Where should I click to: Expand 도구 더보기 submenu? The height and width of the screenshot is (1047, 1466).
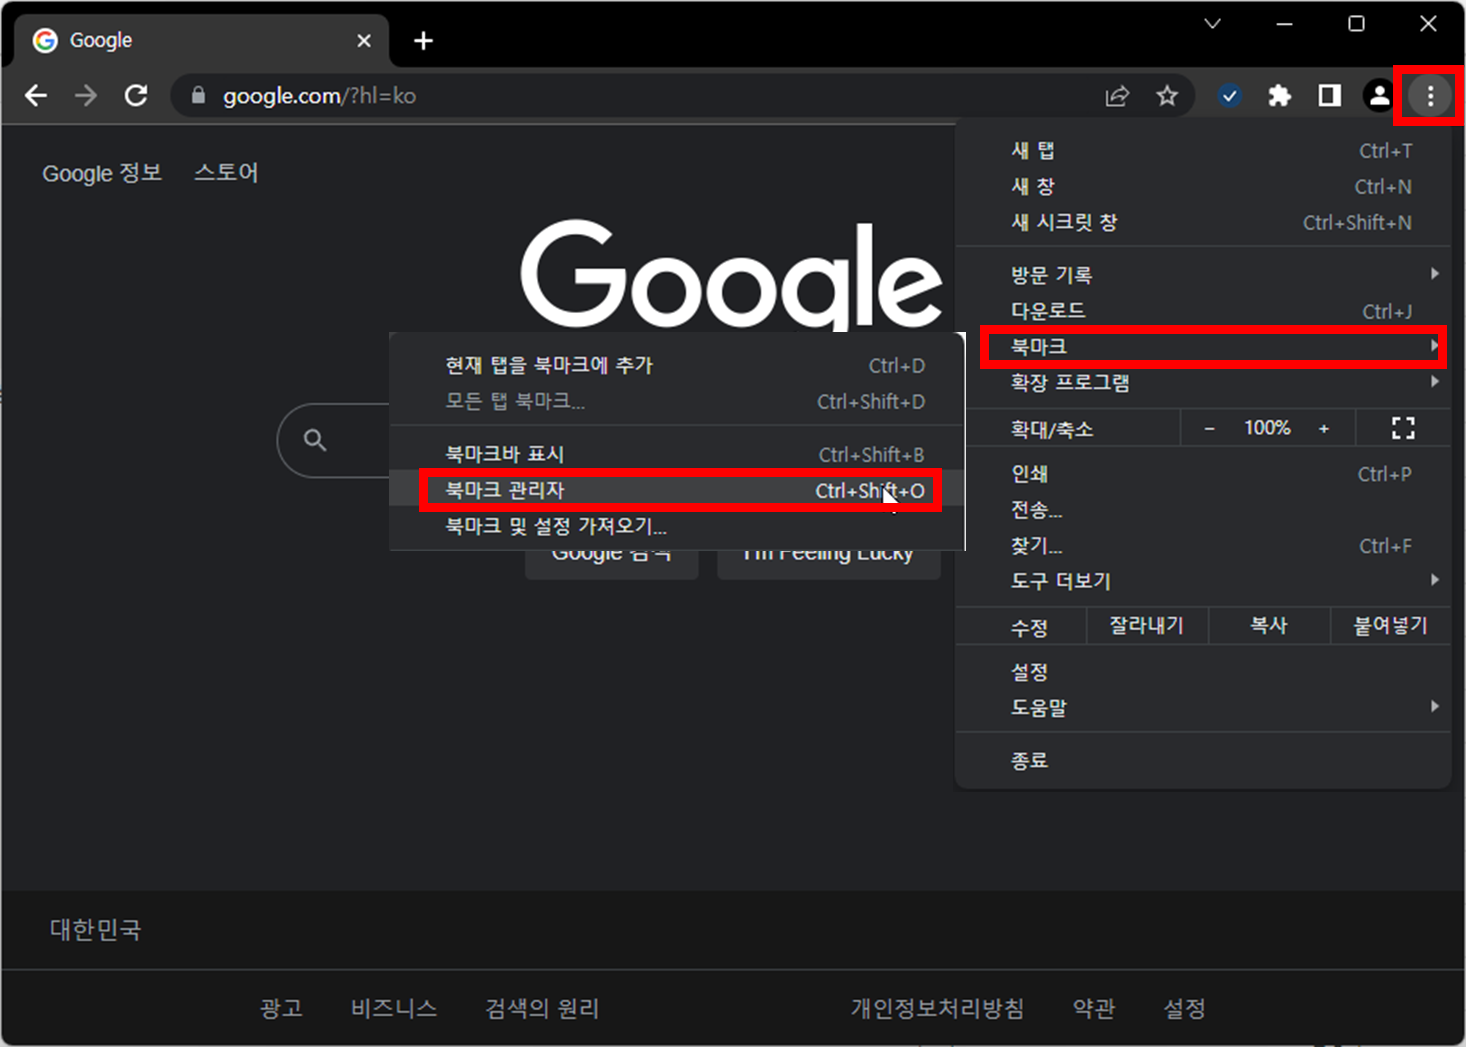click(1204, 581)
